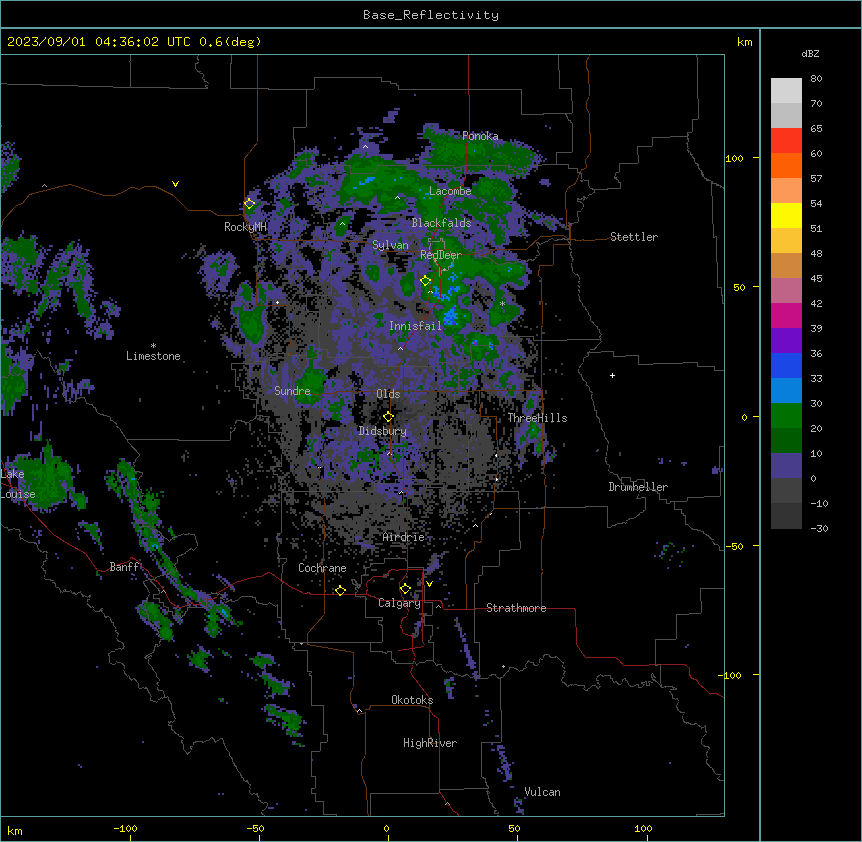Screen dimensions: 862x842
Task: Click the yellow V marker east of Calgary
Action: pyautogui.click(x=429, y=584)
